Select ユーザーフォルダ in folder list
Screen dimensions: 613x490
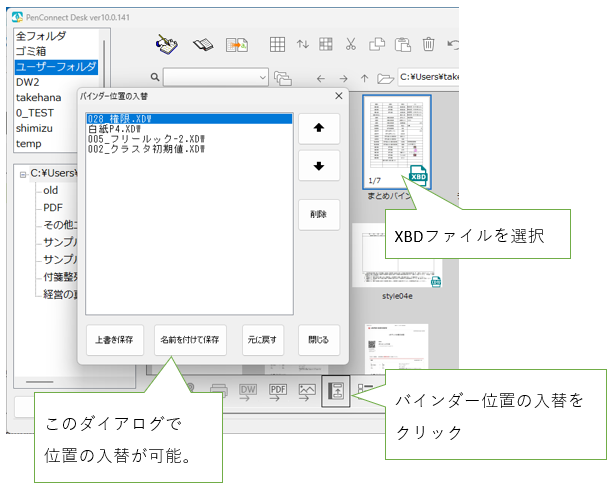tap(56, 67)
